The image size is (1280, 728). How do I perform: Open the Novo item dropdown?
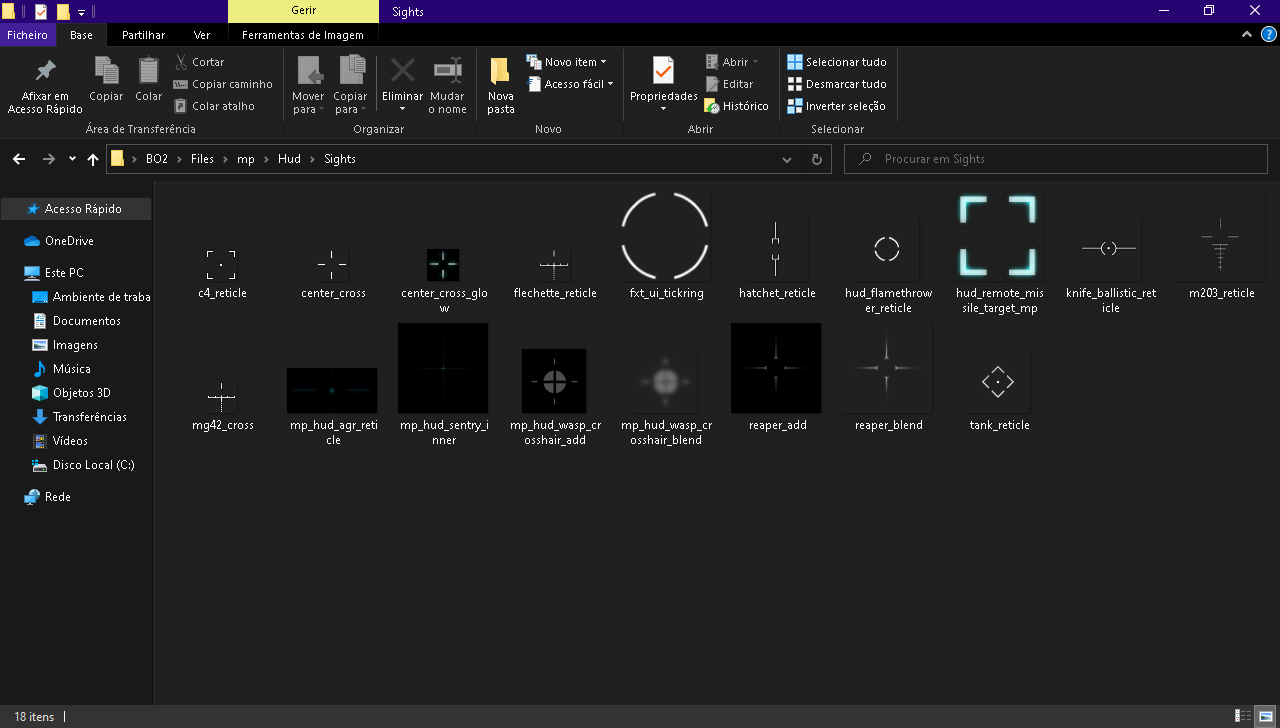(567, 62)
